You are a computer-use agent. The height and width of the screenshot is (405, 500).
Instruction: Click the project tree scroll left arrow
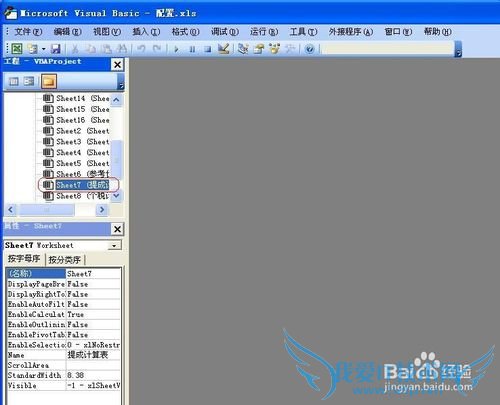pyautogui.click(x=10, y=210)
